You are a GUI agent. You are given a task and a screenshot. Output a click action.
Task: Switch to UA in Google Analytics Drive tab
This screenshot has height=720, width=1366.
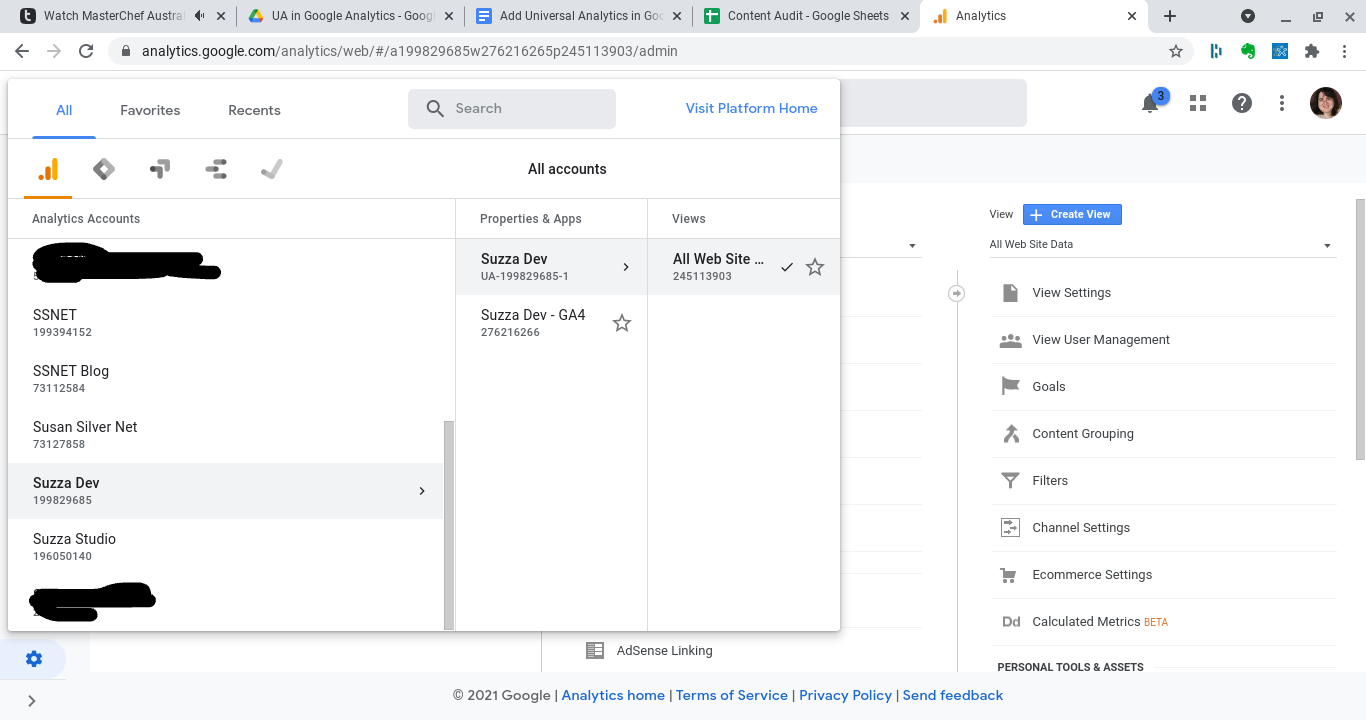coord(352,16)
